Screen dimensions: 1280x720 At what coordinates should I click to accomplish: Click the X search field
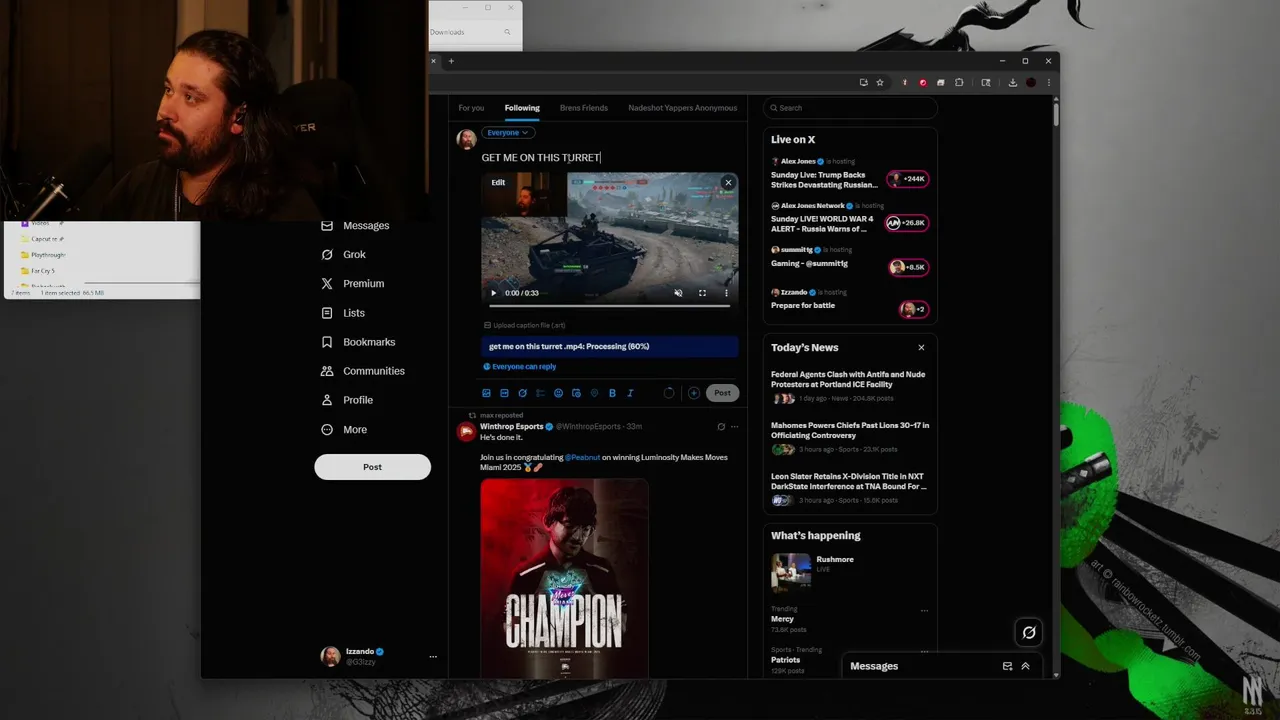pyautogui.click(x=850, y=108)
